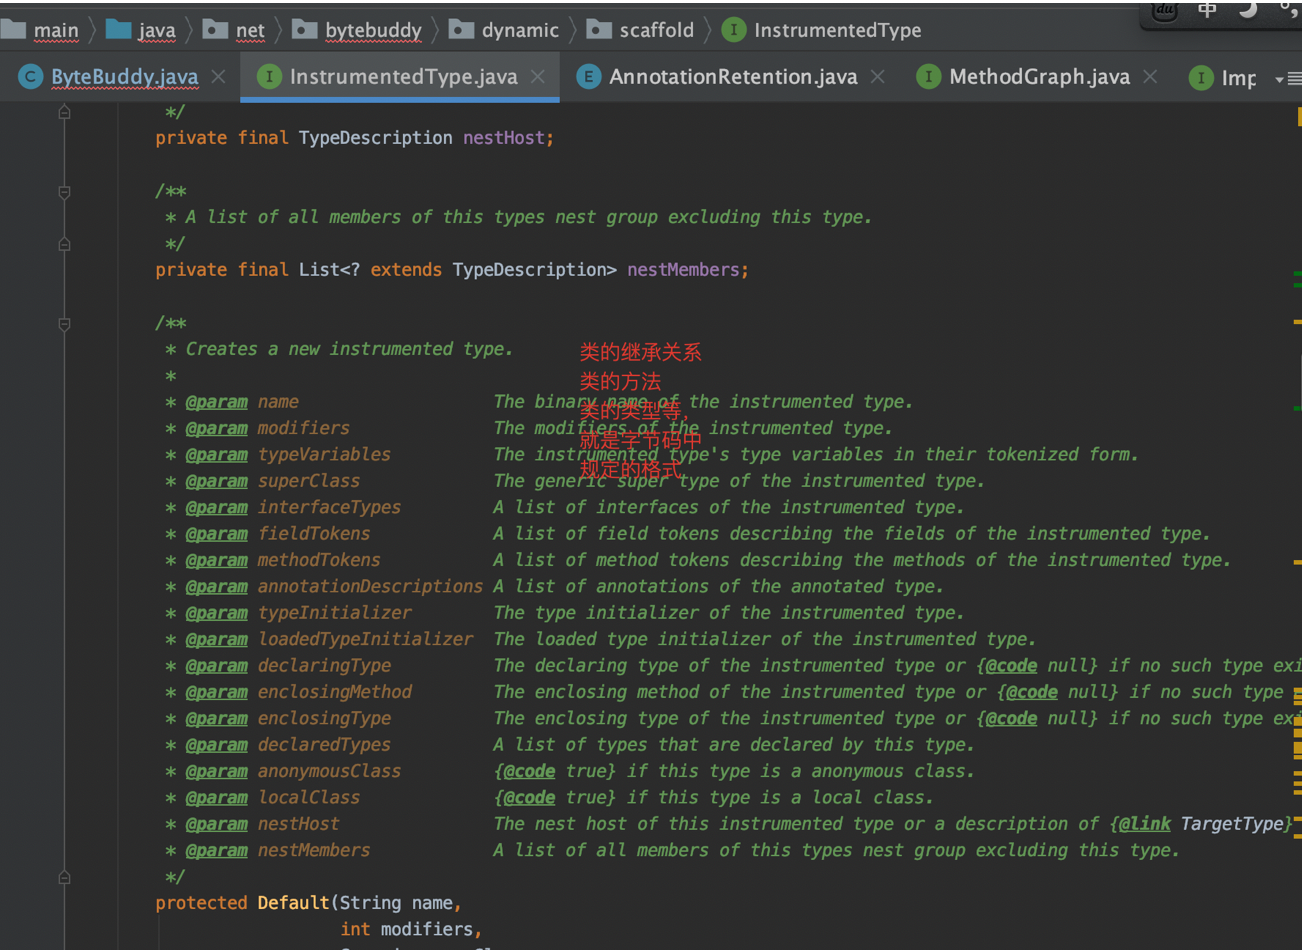Go to scaffold in the breadcrumb

656,30
